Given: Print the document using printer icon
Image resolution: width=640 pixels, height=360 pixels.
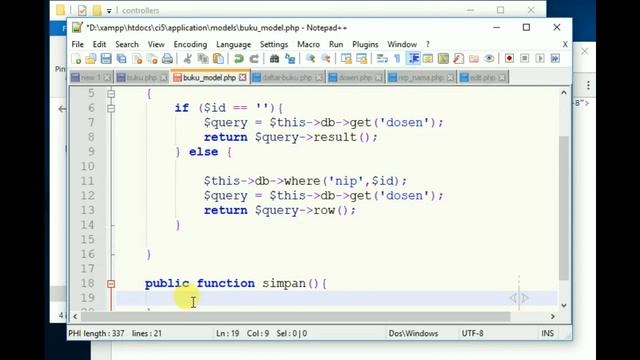Looking at the screenshot, I should point(167,59).
